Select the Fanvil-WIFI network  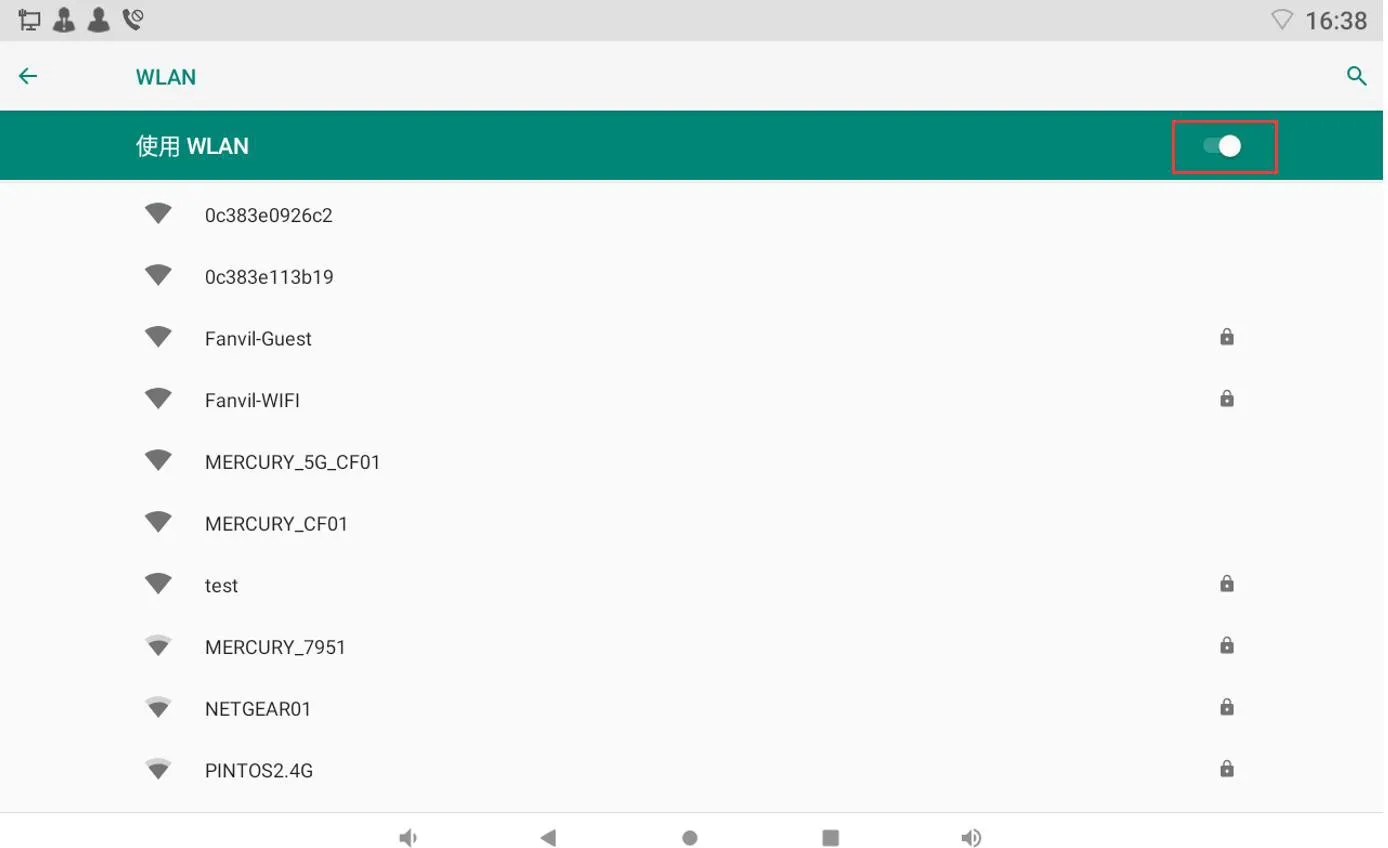tap(252, 401)
